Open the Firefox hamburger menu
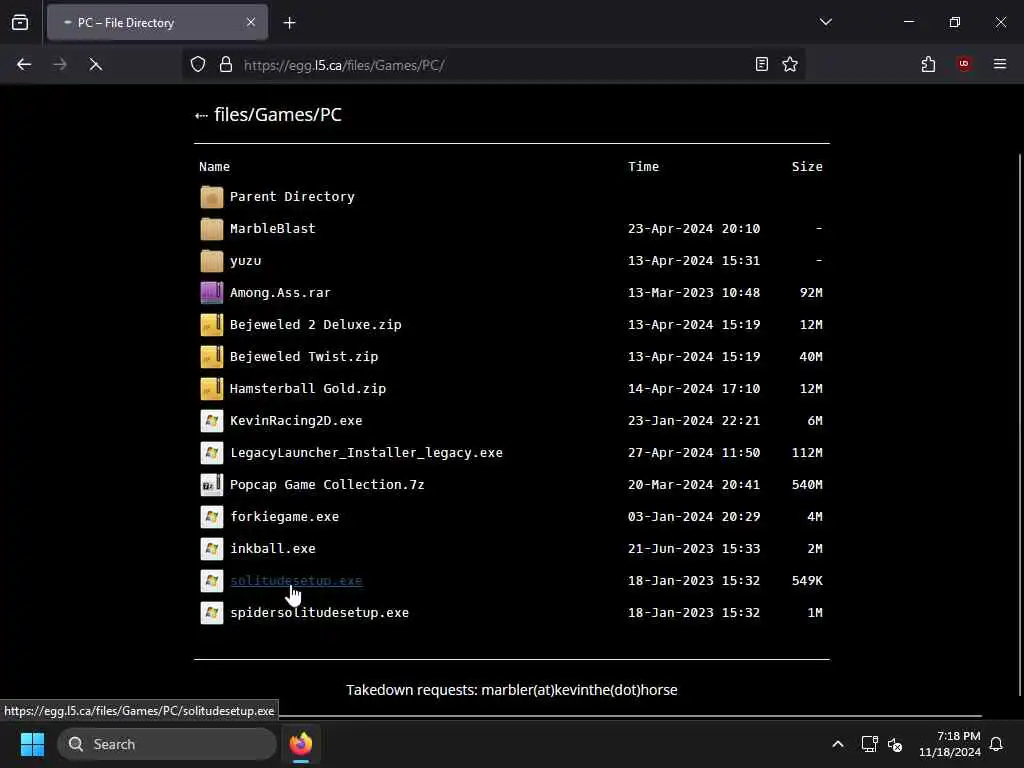The image size is (1024, 768). click(1000, 64)
